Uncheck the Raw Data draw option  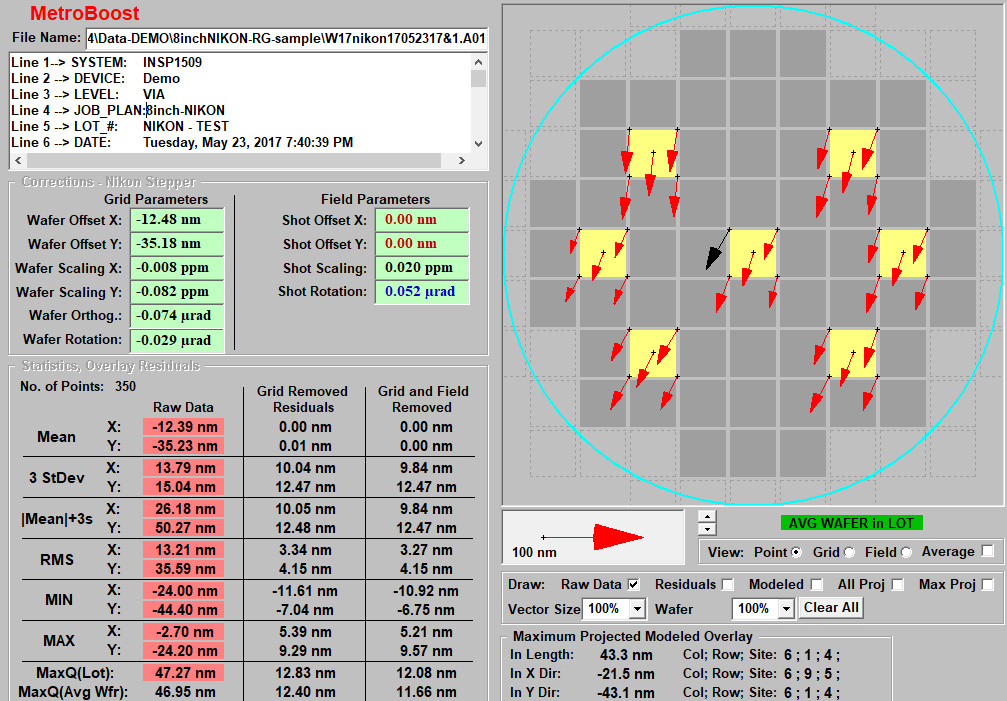tap(632, 586)
